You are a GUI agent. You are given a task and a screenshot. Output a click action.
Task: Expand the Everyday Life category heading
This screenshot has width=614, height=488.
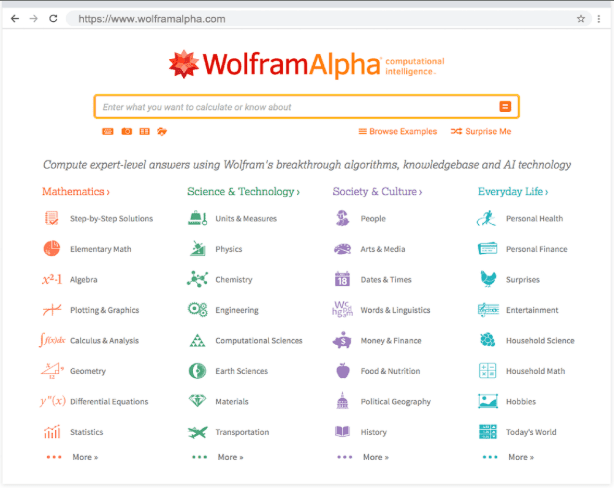click(x=513, y=192)
